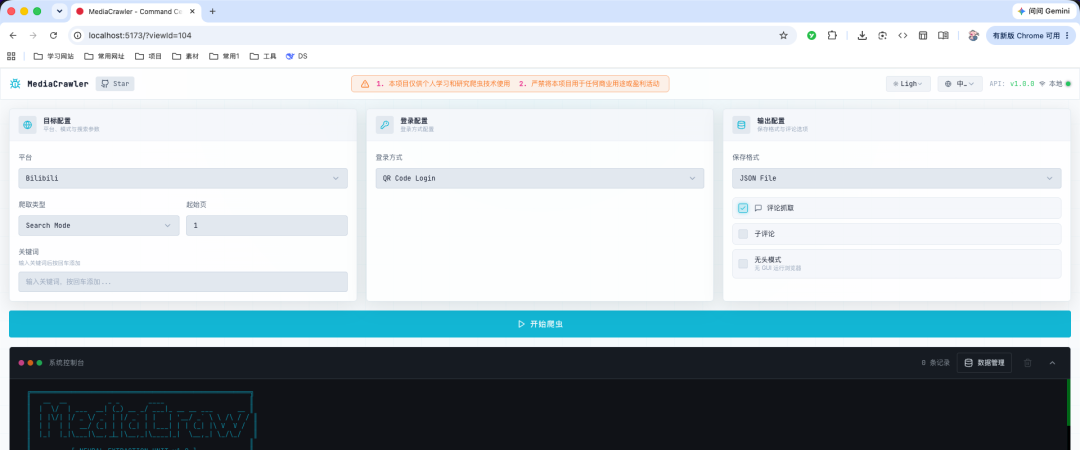Click the database icon of 输出配置
This screenshot has width=1080, height=450.
(741, 125)
